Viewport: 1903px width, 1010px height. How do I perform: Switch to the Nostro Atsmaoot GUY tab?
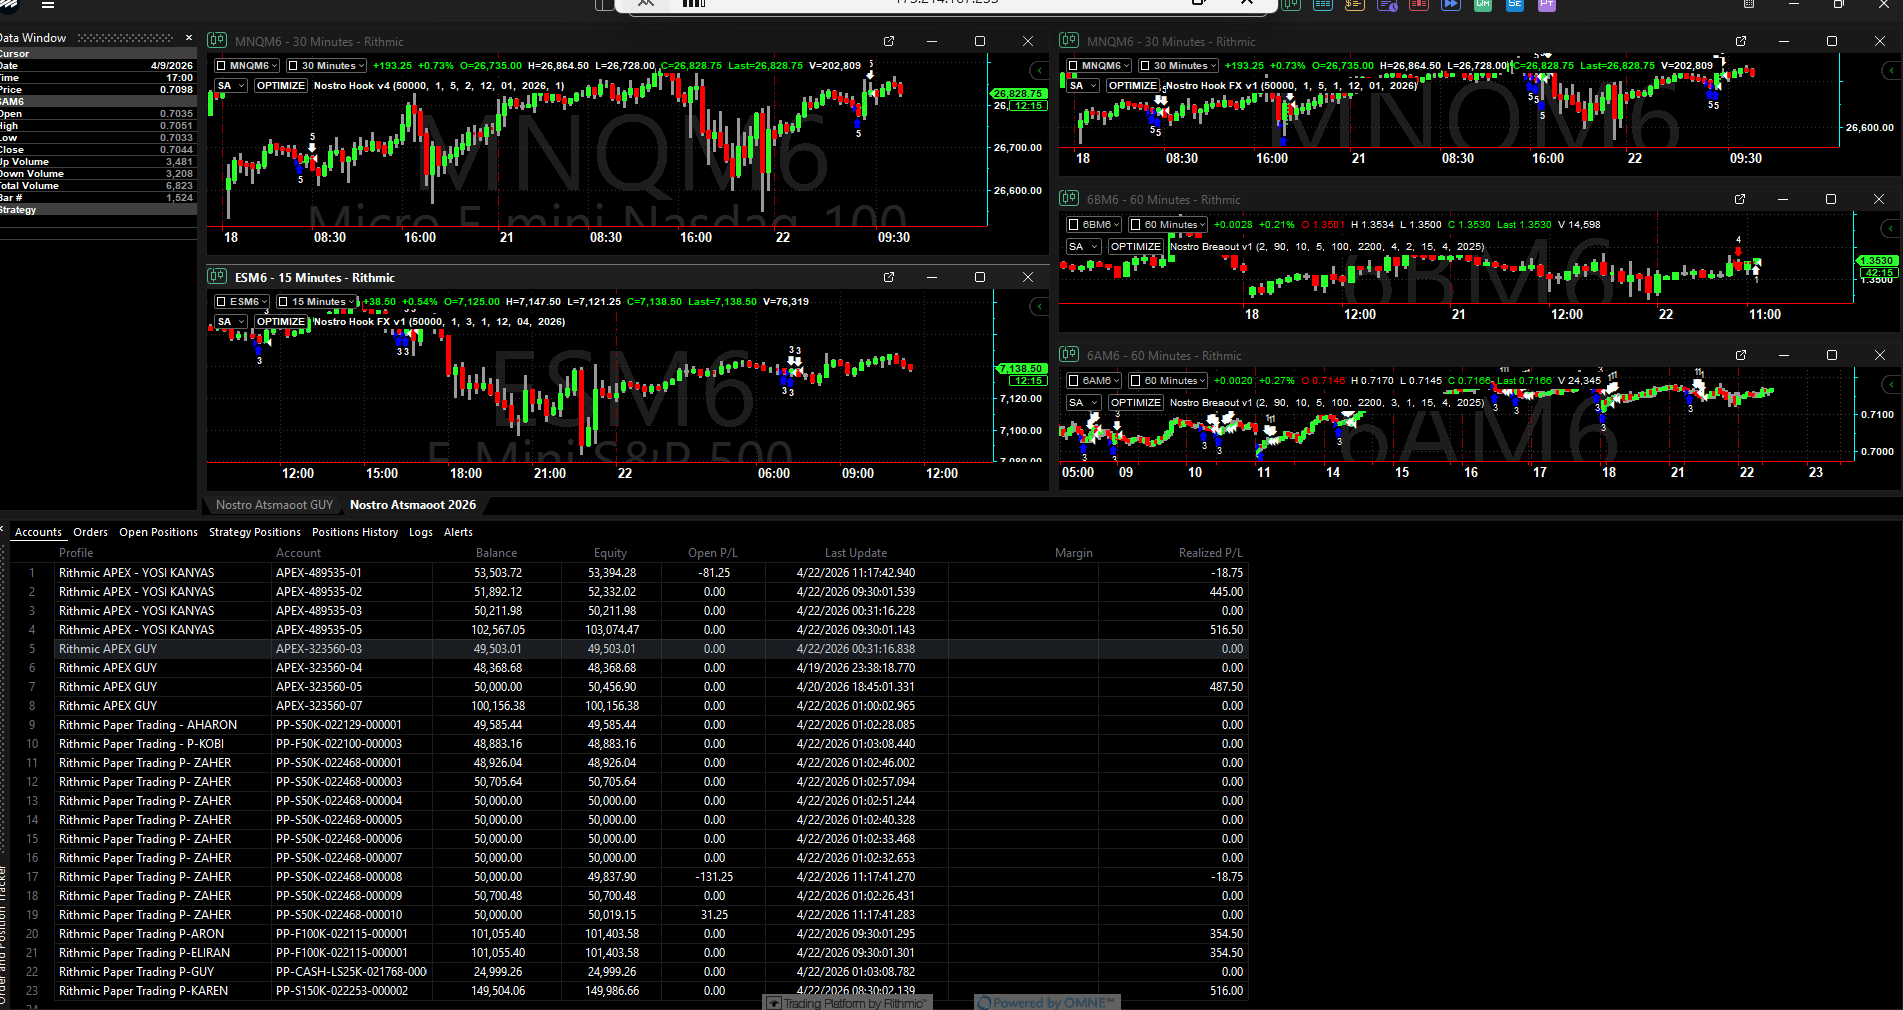pos(274,505)
